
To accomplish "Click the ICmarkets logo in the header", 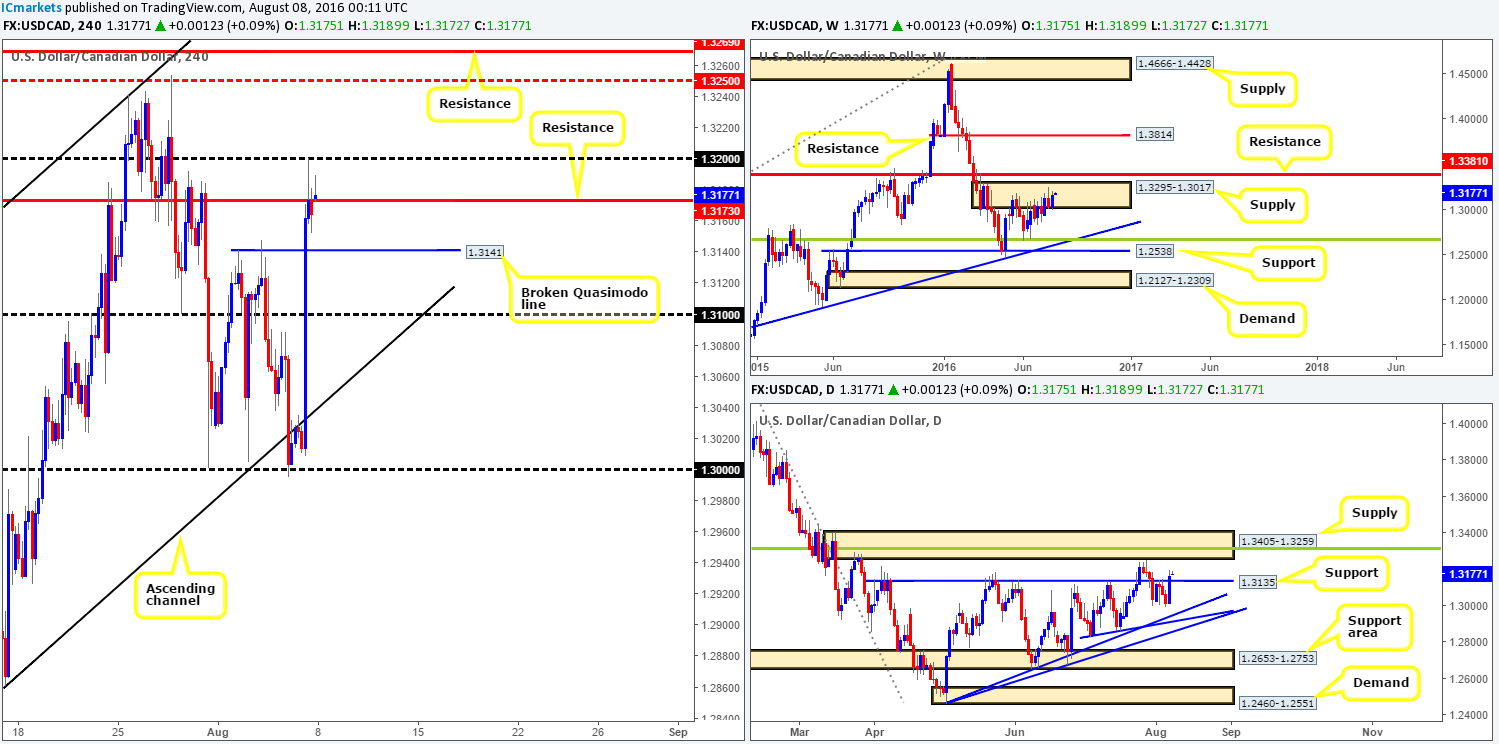I will [x=33, y=7].
